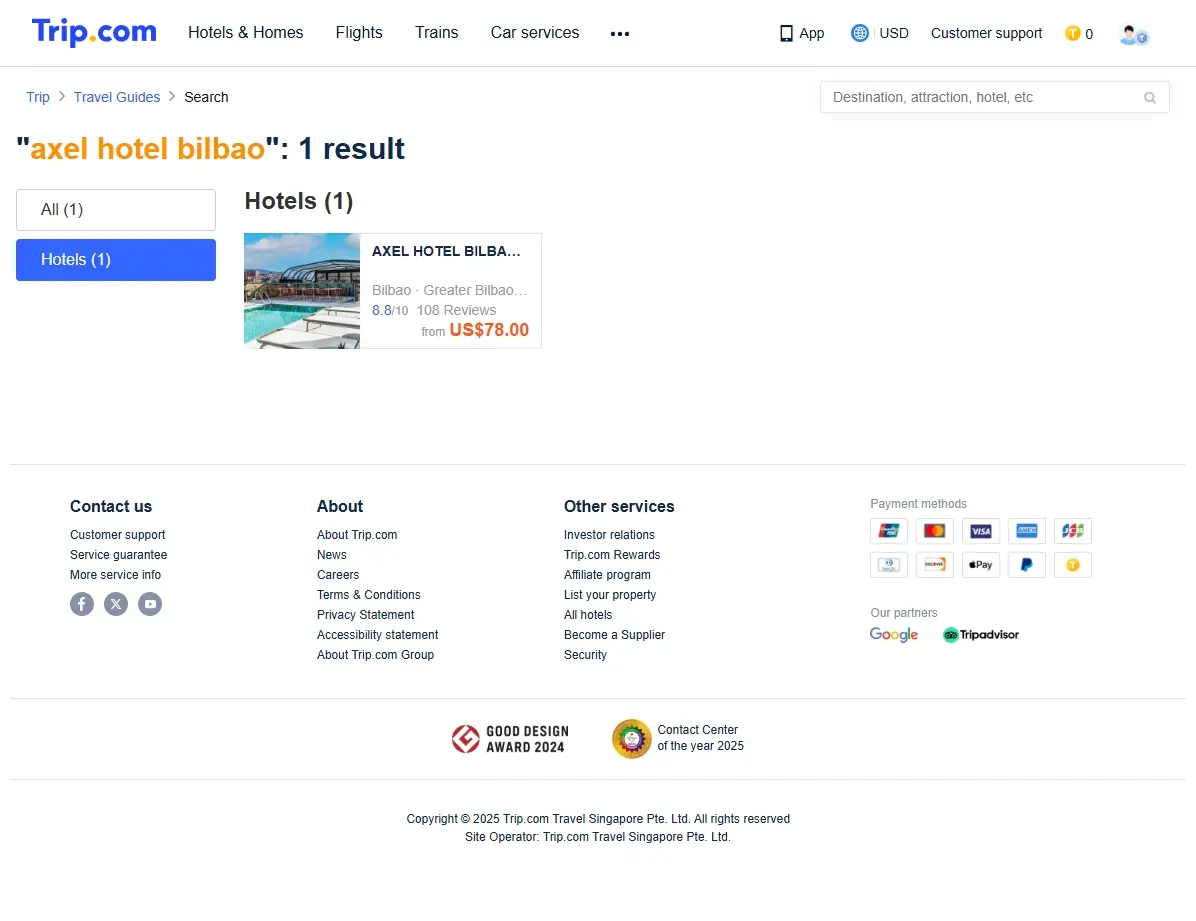Click the Visa payment icon
Image resolution: width=1196 pixels, height=921 pixels.
coord(981,531)
